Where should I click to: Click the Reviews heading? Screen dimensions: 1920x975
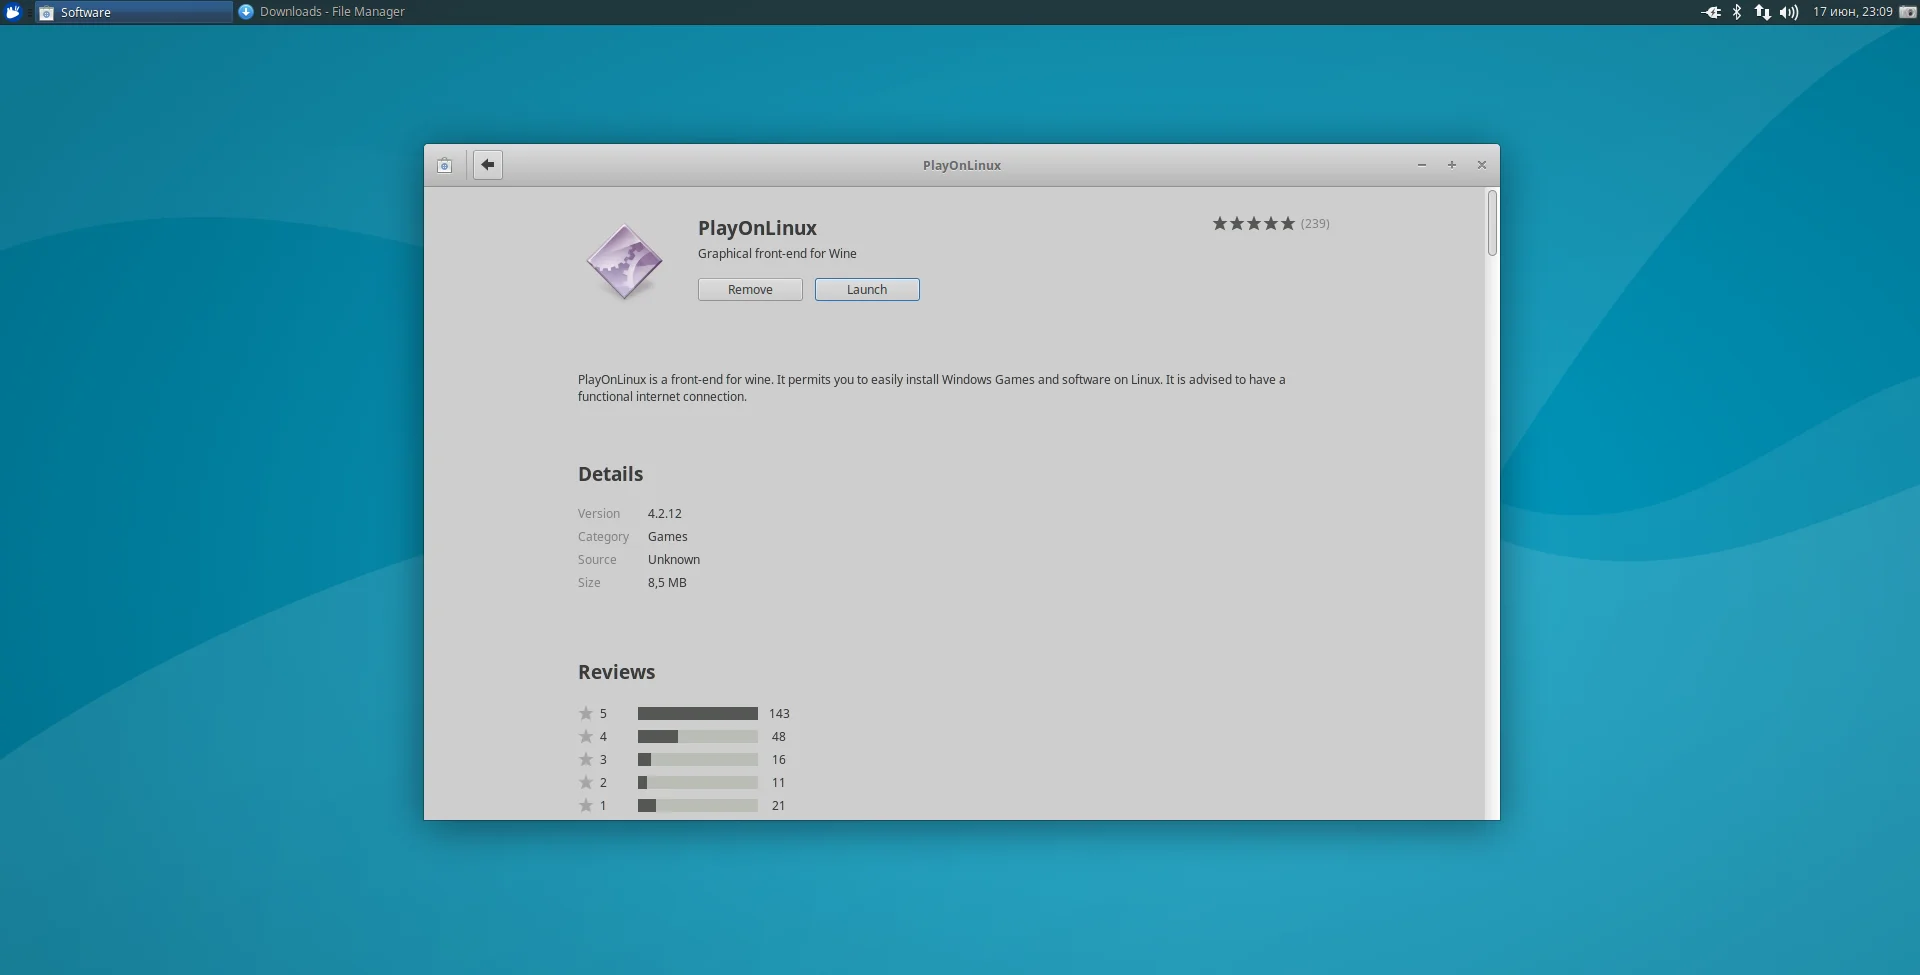(x=617, y=672)
